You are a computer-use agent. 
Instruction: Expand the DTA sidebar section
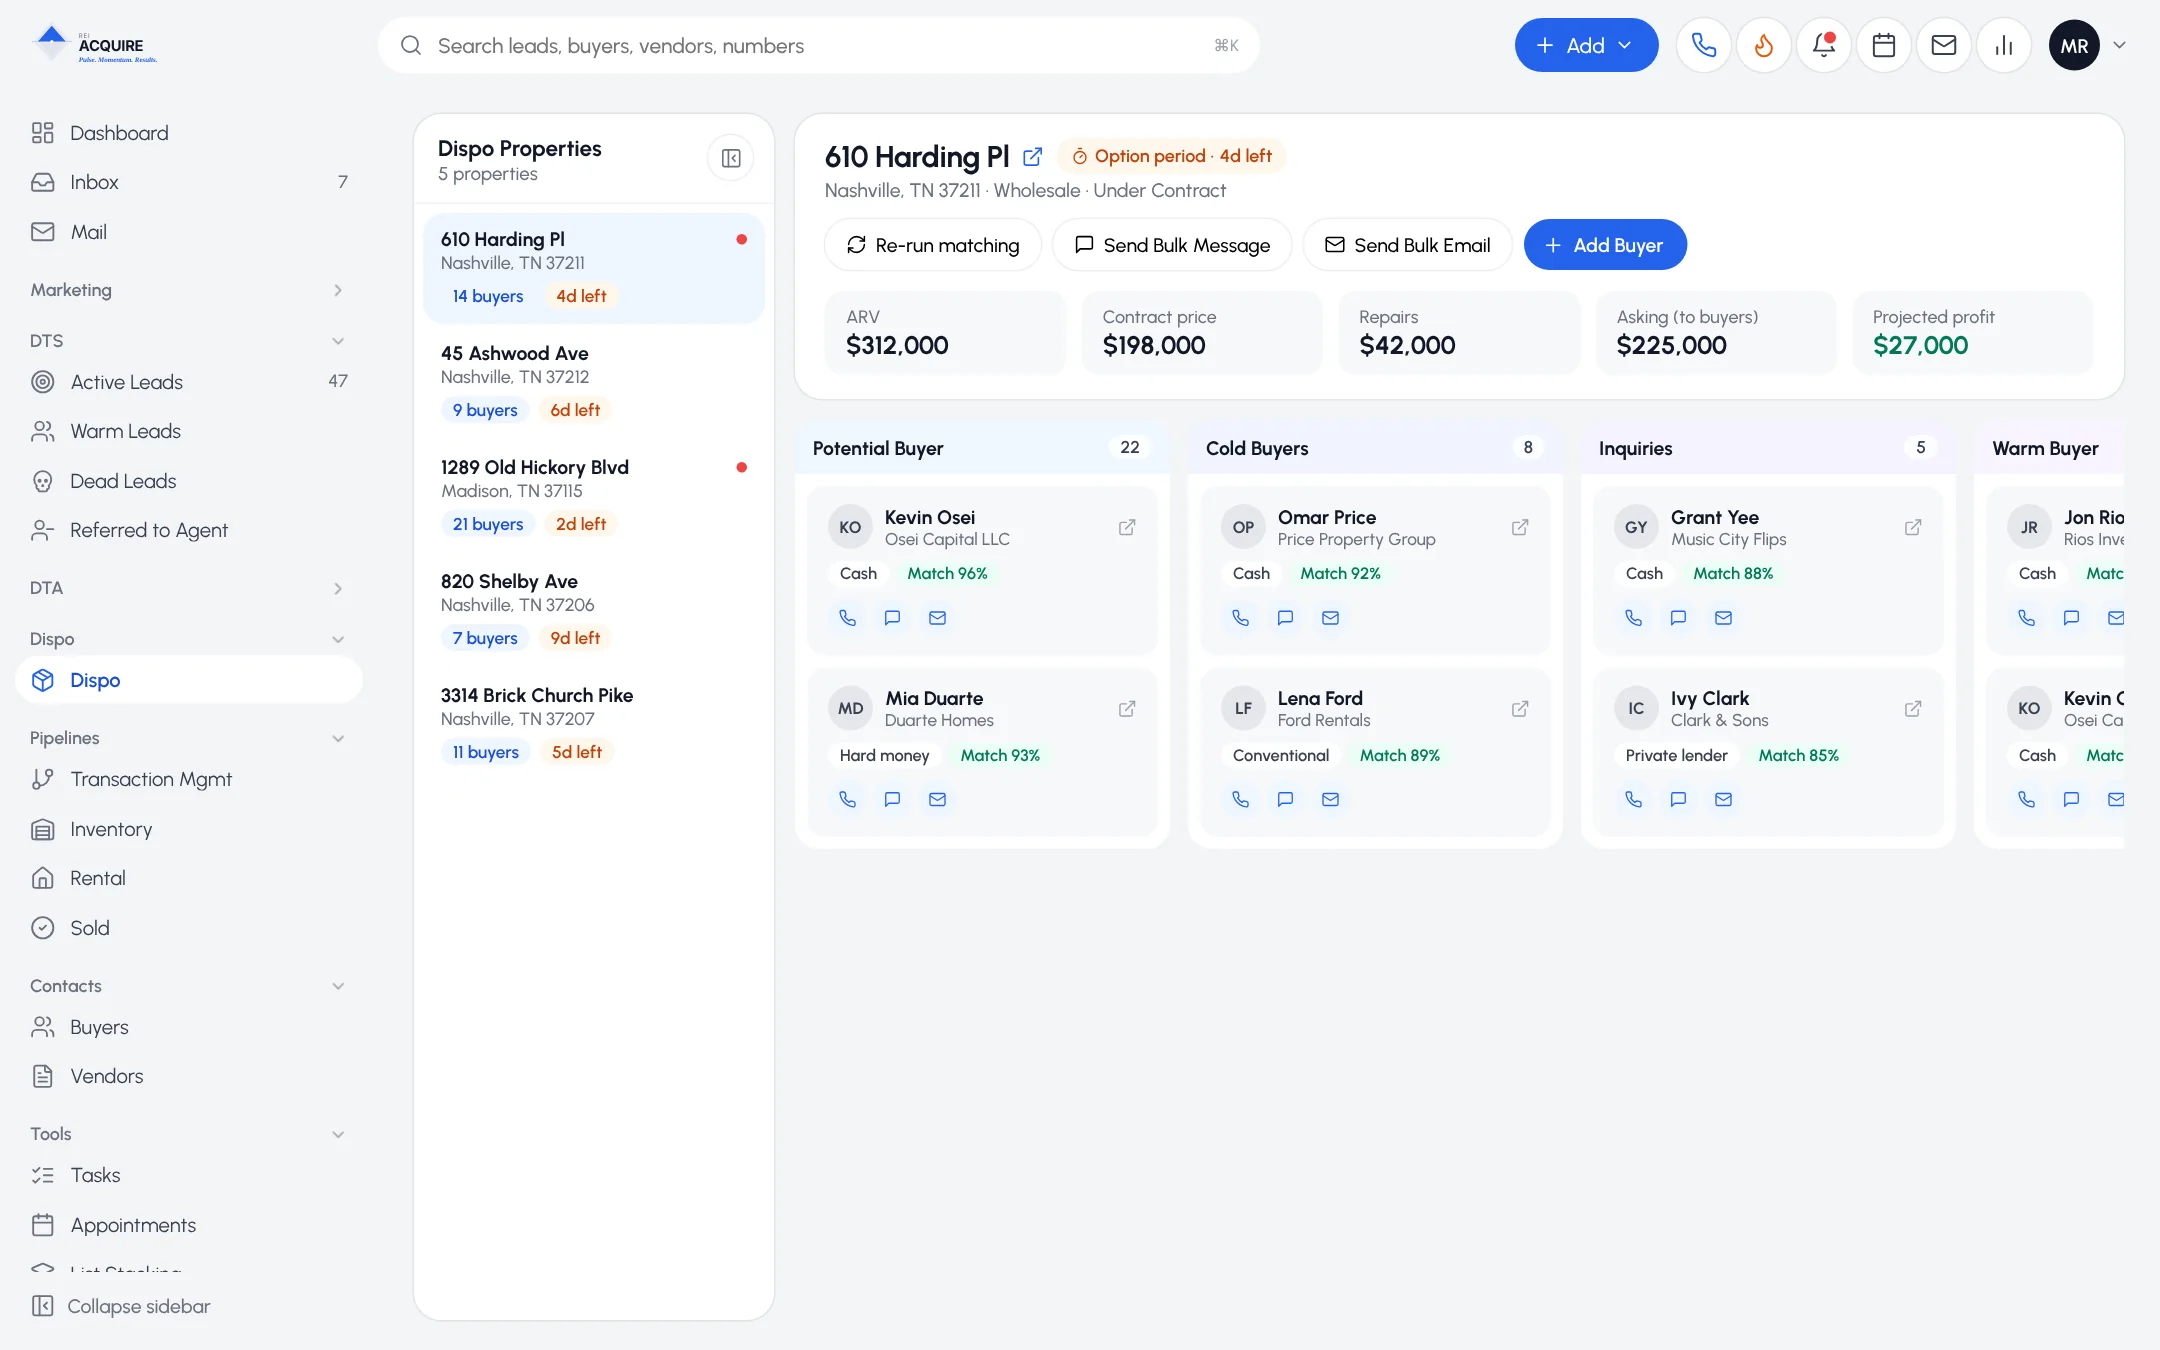pyautogui.click(x=187, y=588)
